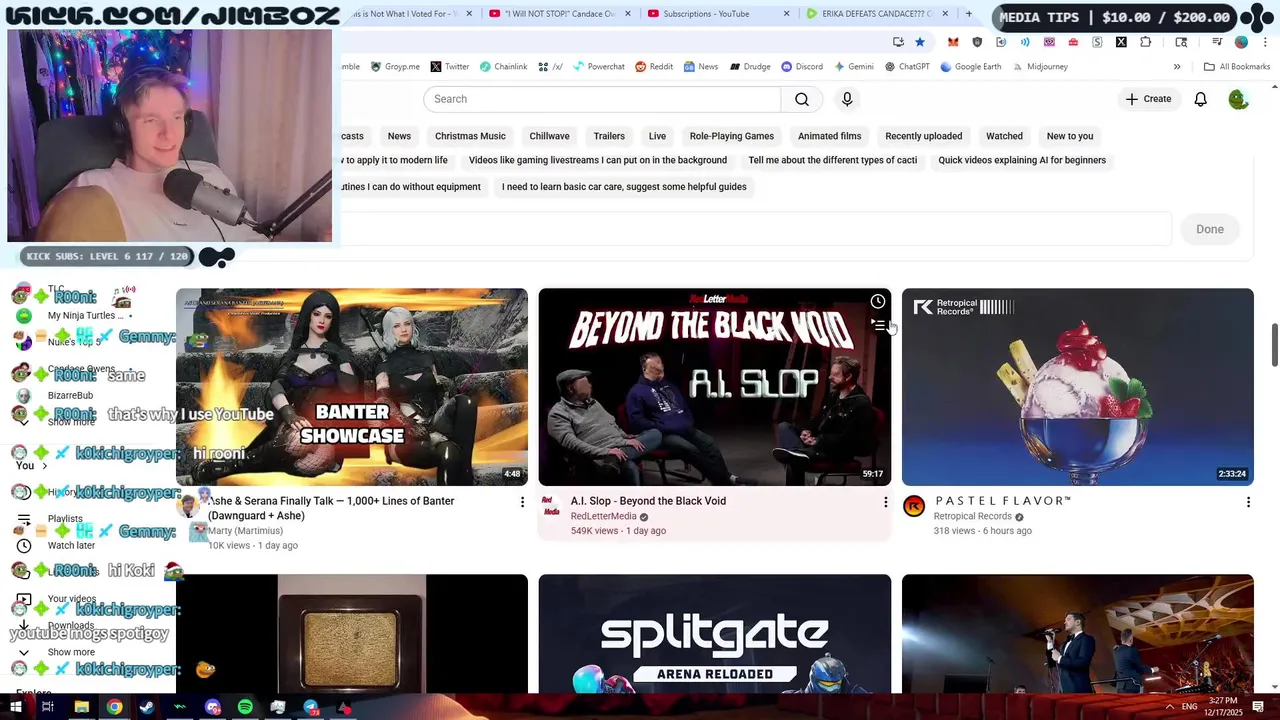
Task: Open the All Bookmarks folder
Action: tap(1237, 67)
